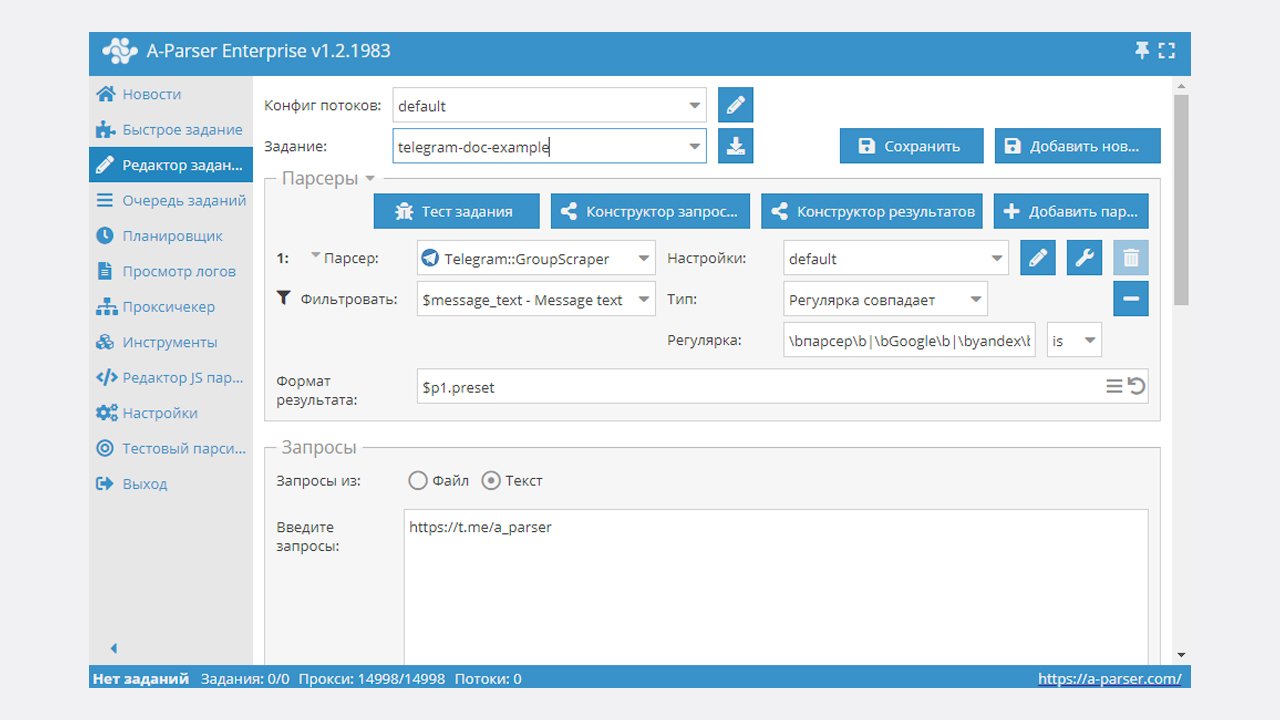This screenshot has width=1280, height=720.
Task: Open Настройки in the sidebar
Action: [170, 413]
